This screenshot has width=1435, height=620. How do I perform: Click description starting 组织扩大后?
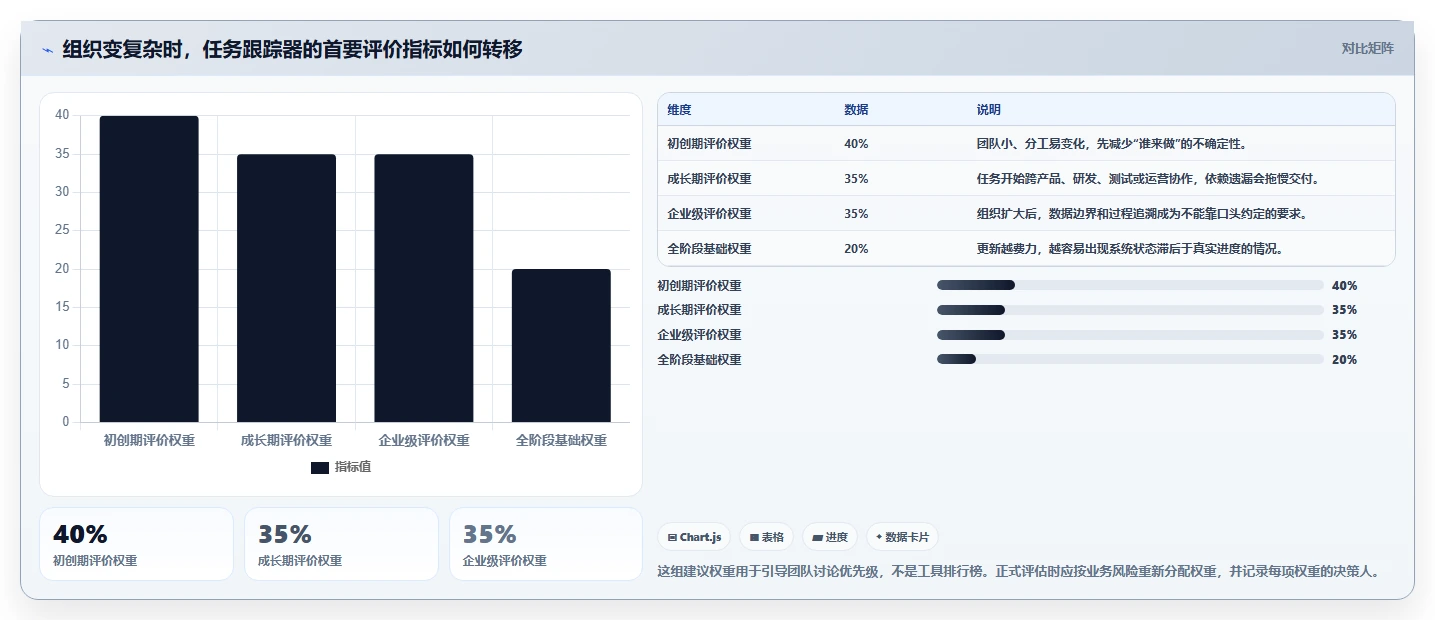point(1142,214)
